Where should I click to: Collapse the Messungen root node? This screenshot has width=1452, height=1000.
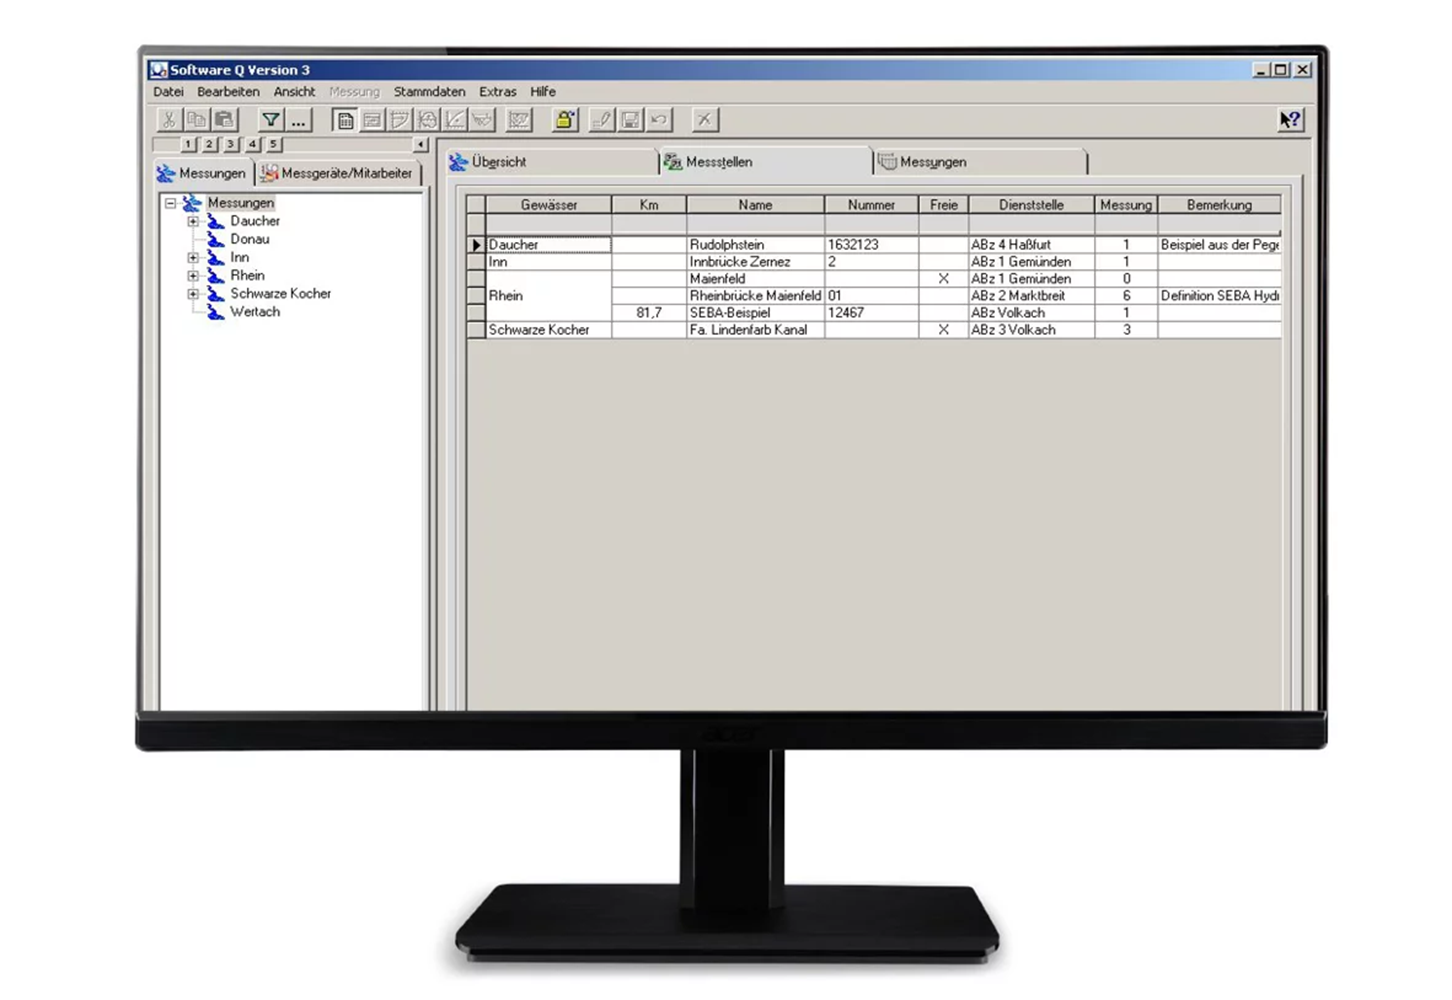(171, 203)
